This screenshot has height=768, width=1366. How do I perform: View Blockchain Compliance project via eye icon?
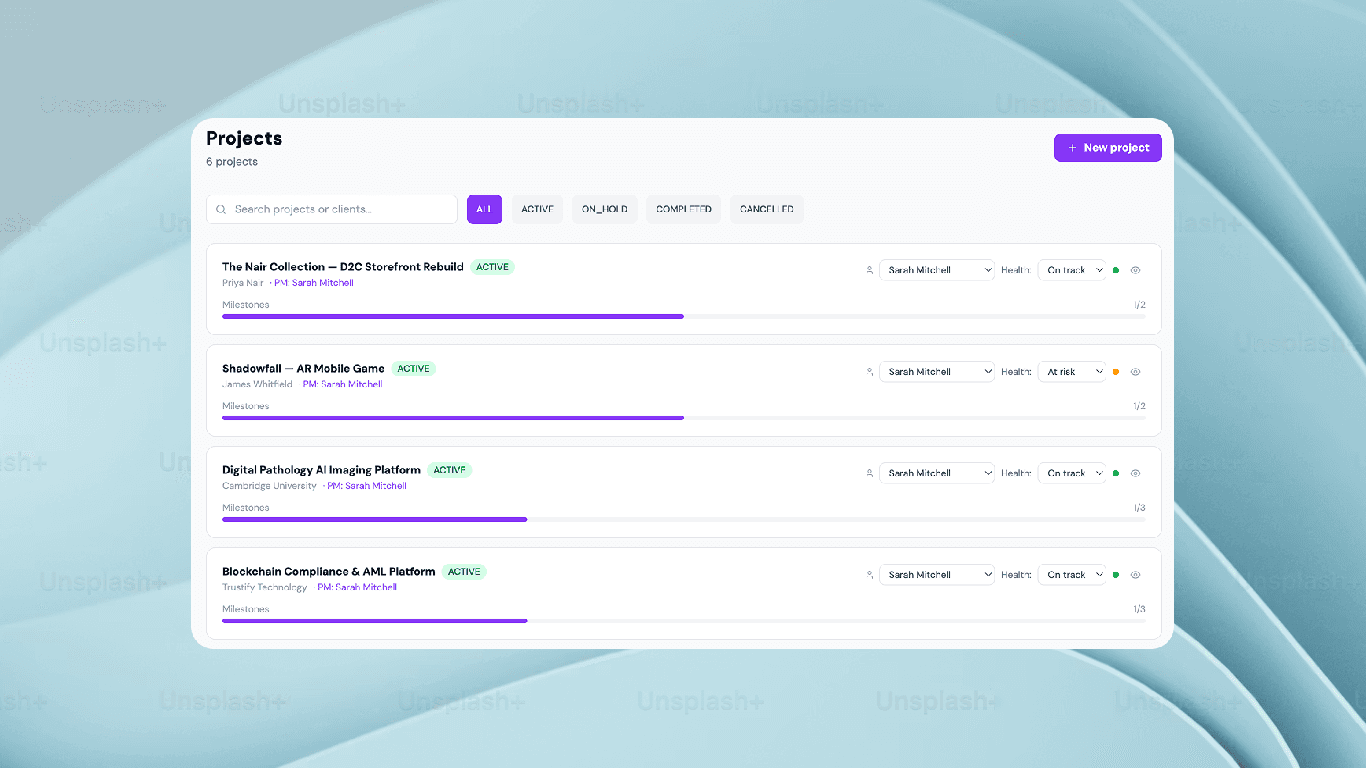pos(1136,575)
